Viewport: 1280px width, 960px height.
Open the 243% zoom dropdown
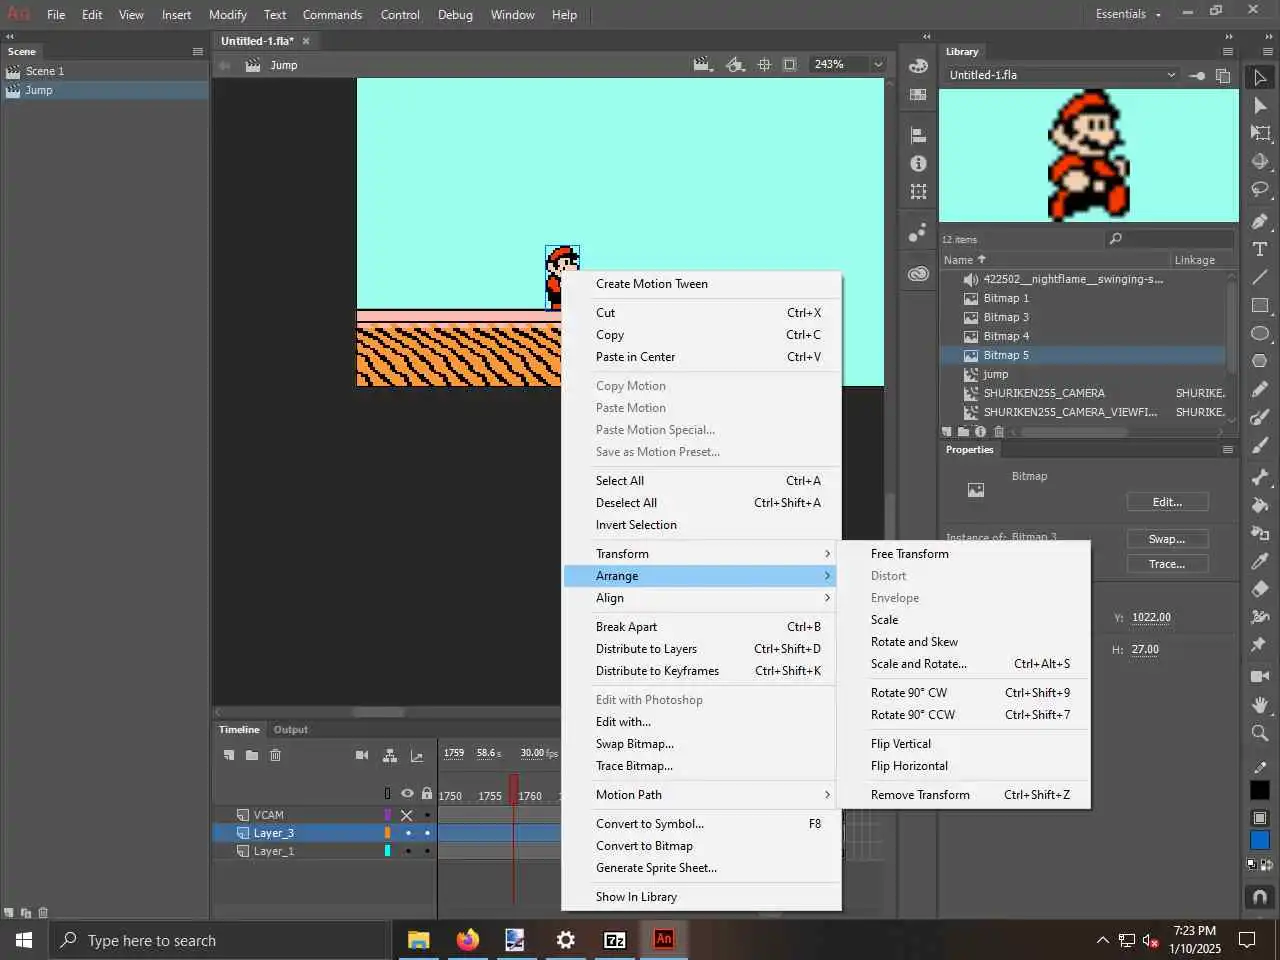pos(878,64)
